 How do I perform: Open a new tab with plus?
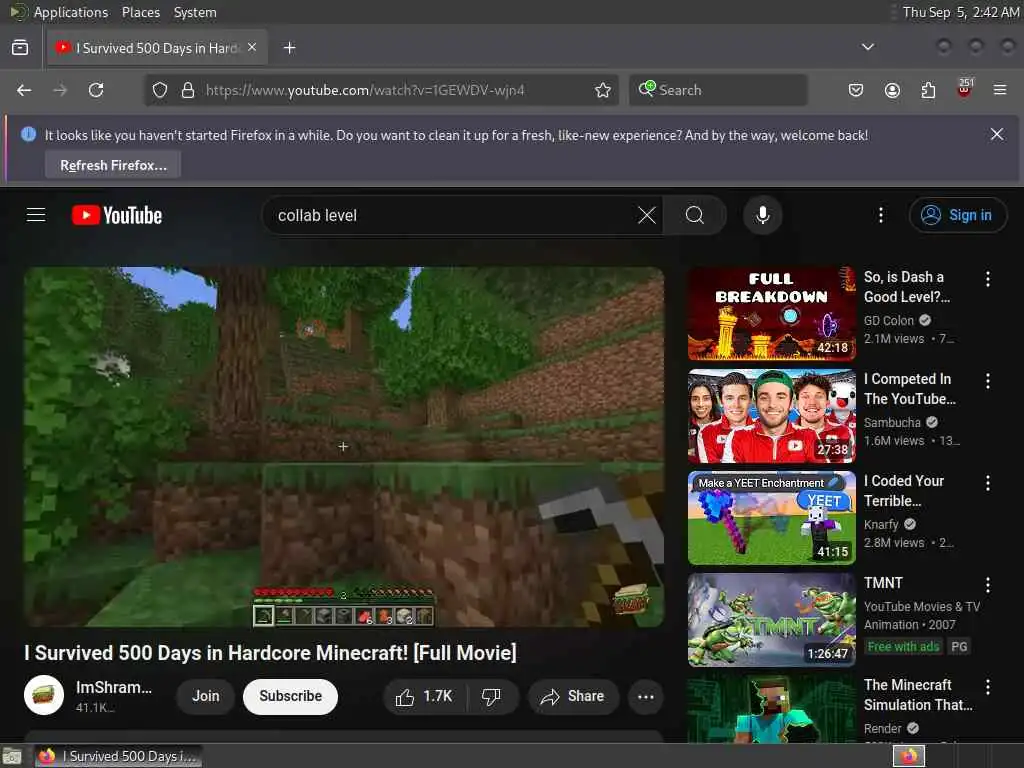(x=289, y=48)
